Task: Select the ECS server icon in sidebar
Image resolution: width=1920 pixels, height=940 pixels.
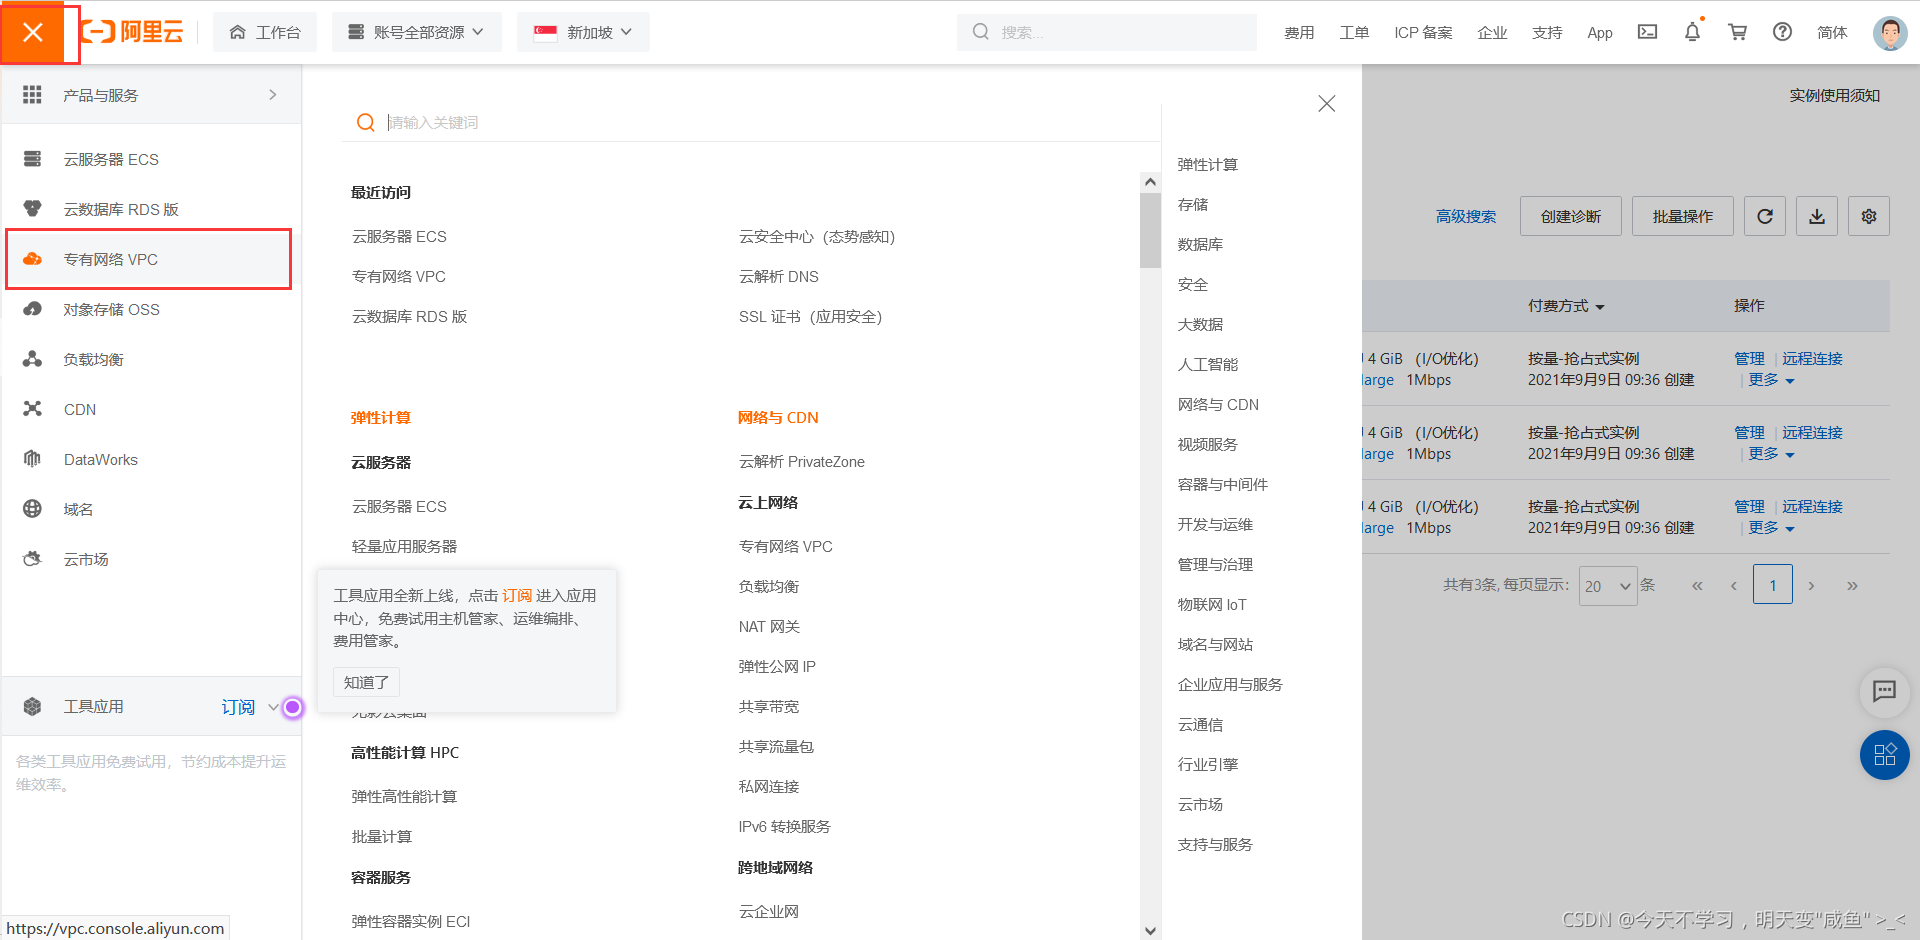Action: [32, 159]
